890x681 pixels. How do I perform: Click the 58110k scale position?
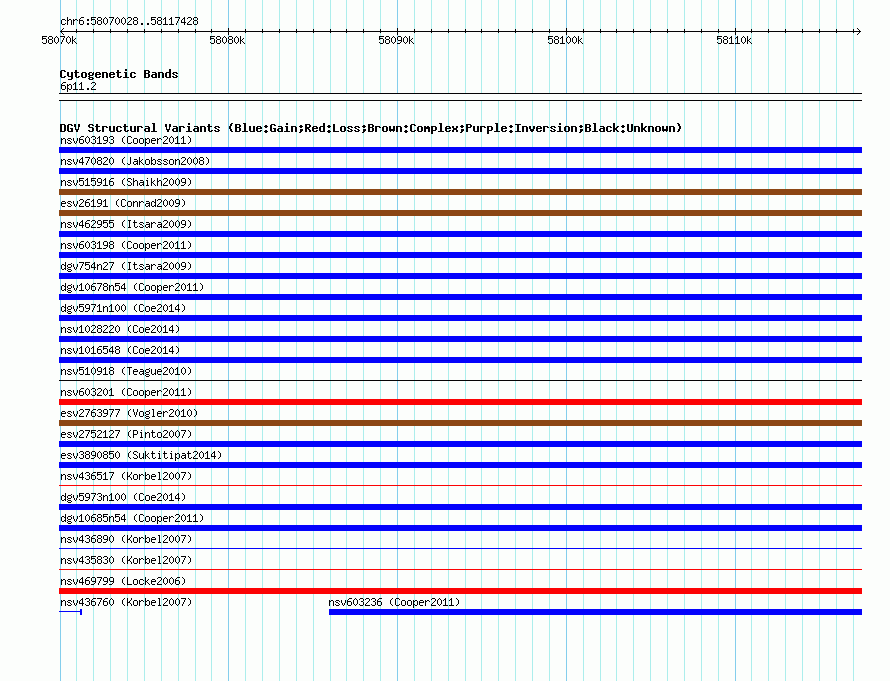click(x=734, y=40)
